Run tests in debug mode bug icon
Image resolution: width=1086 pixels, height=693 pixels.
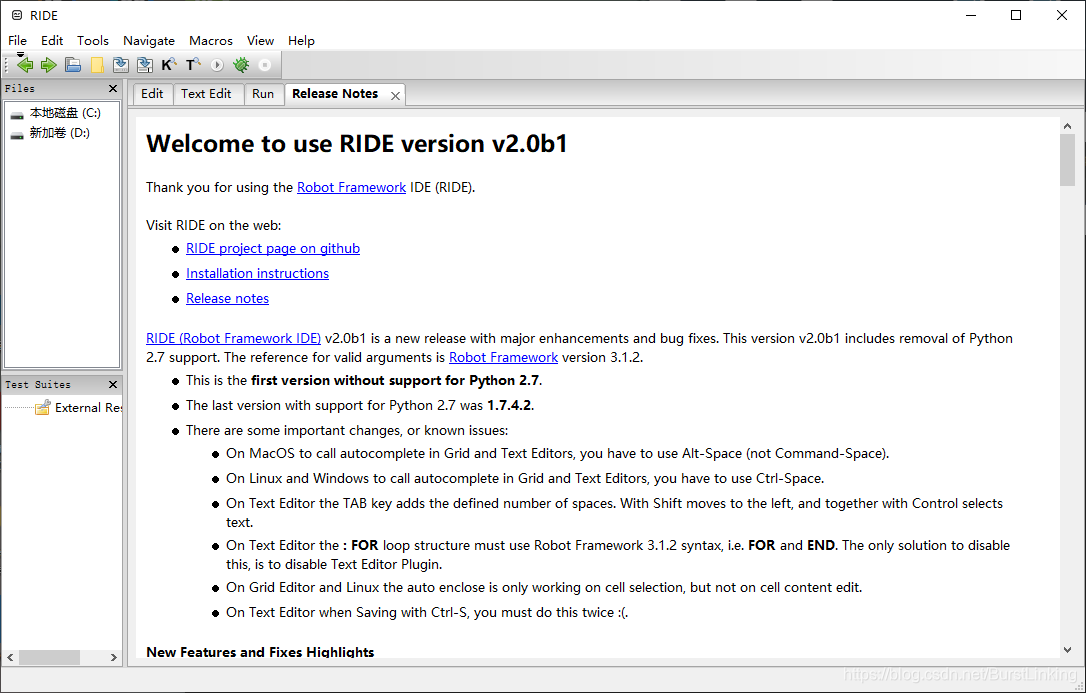pyautogui.click(x=241, y=65)
